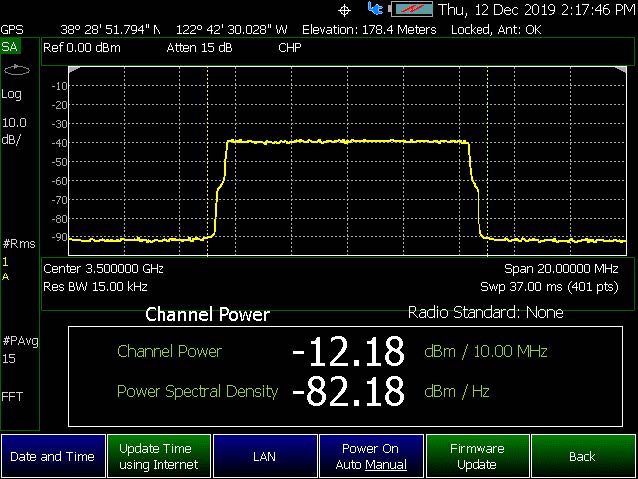Select the Res BW 15.00 kHz value

(x=91, y=286)
